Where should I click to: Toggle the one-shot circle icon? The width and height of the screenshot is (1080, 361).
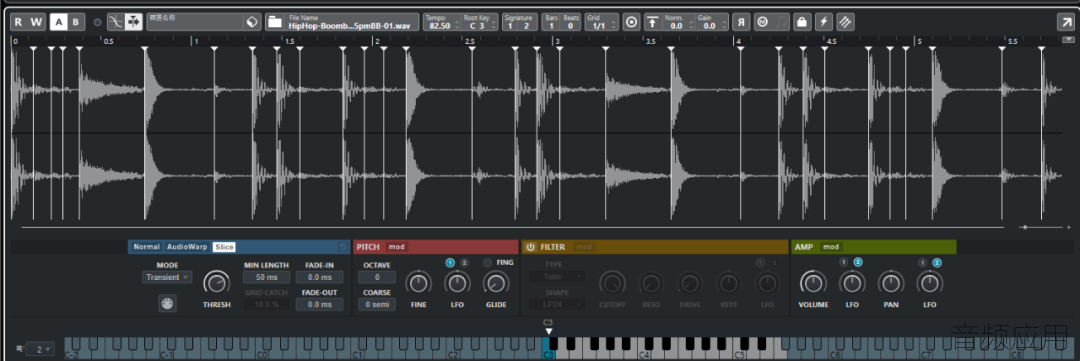tap(632, 22)
